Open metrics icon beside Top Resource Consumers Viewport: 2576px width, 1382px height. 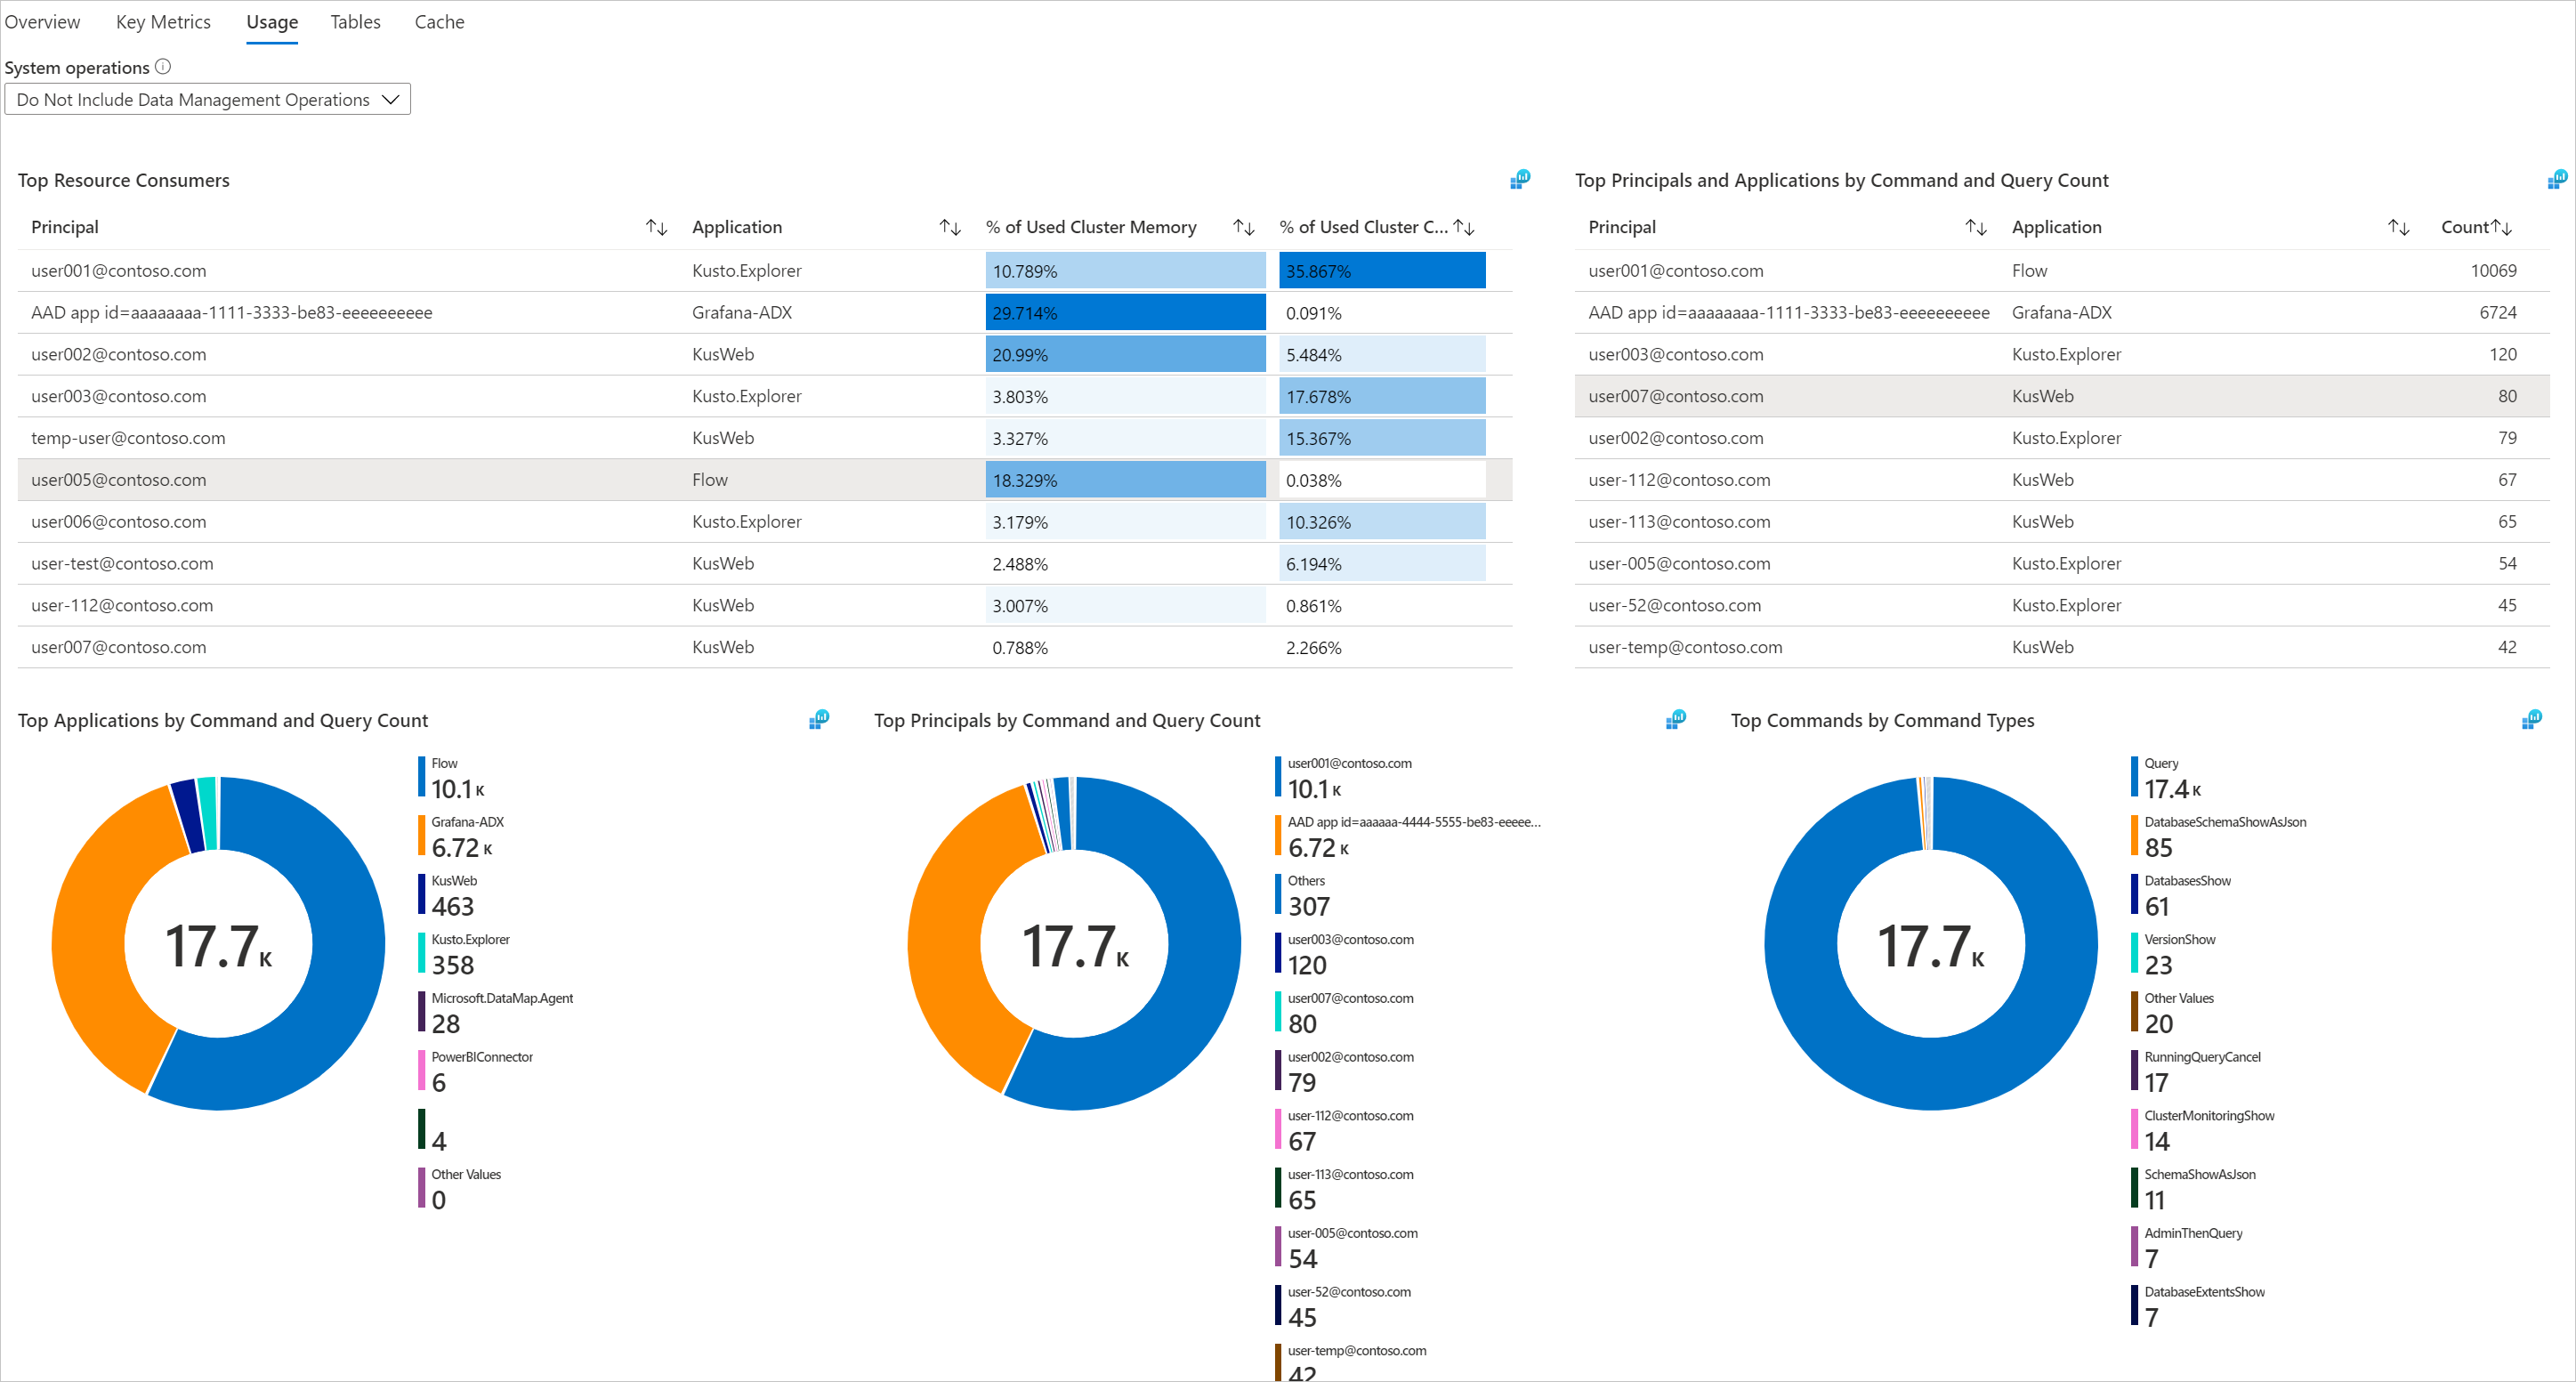click(1521, 180)
